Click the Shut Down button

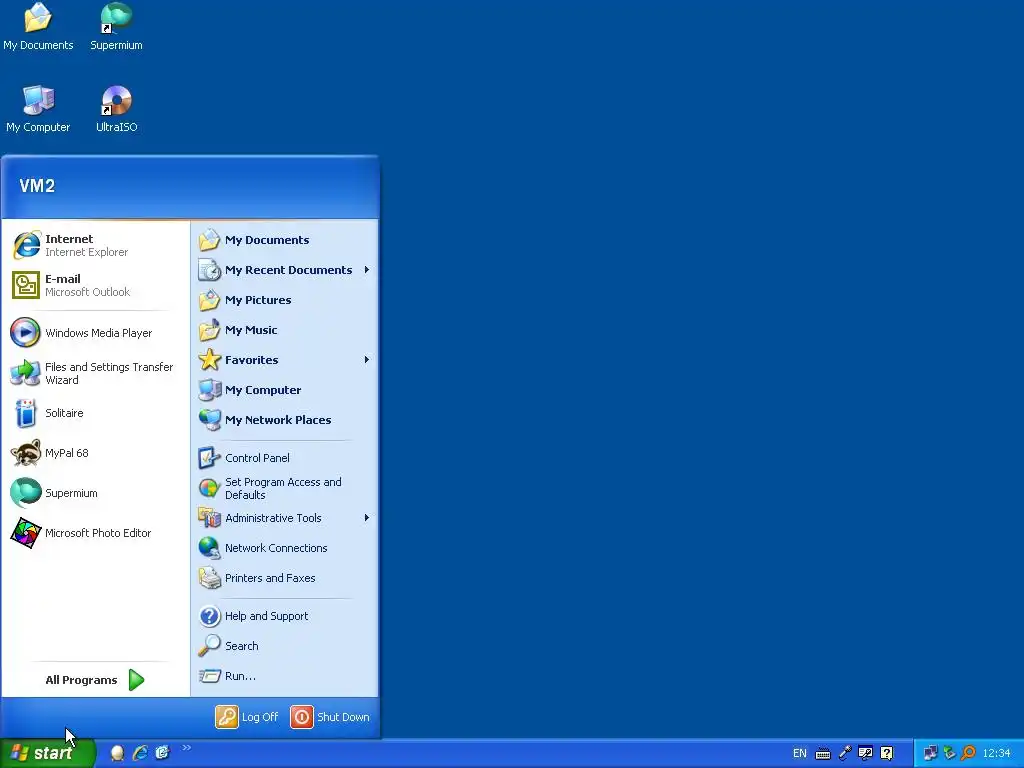tap(330, 717)
